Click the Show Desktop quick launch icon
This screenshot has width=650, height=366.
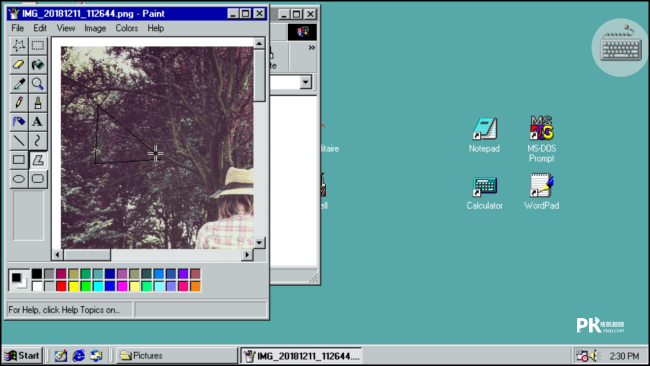(x=61, y=356)
